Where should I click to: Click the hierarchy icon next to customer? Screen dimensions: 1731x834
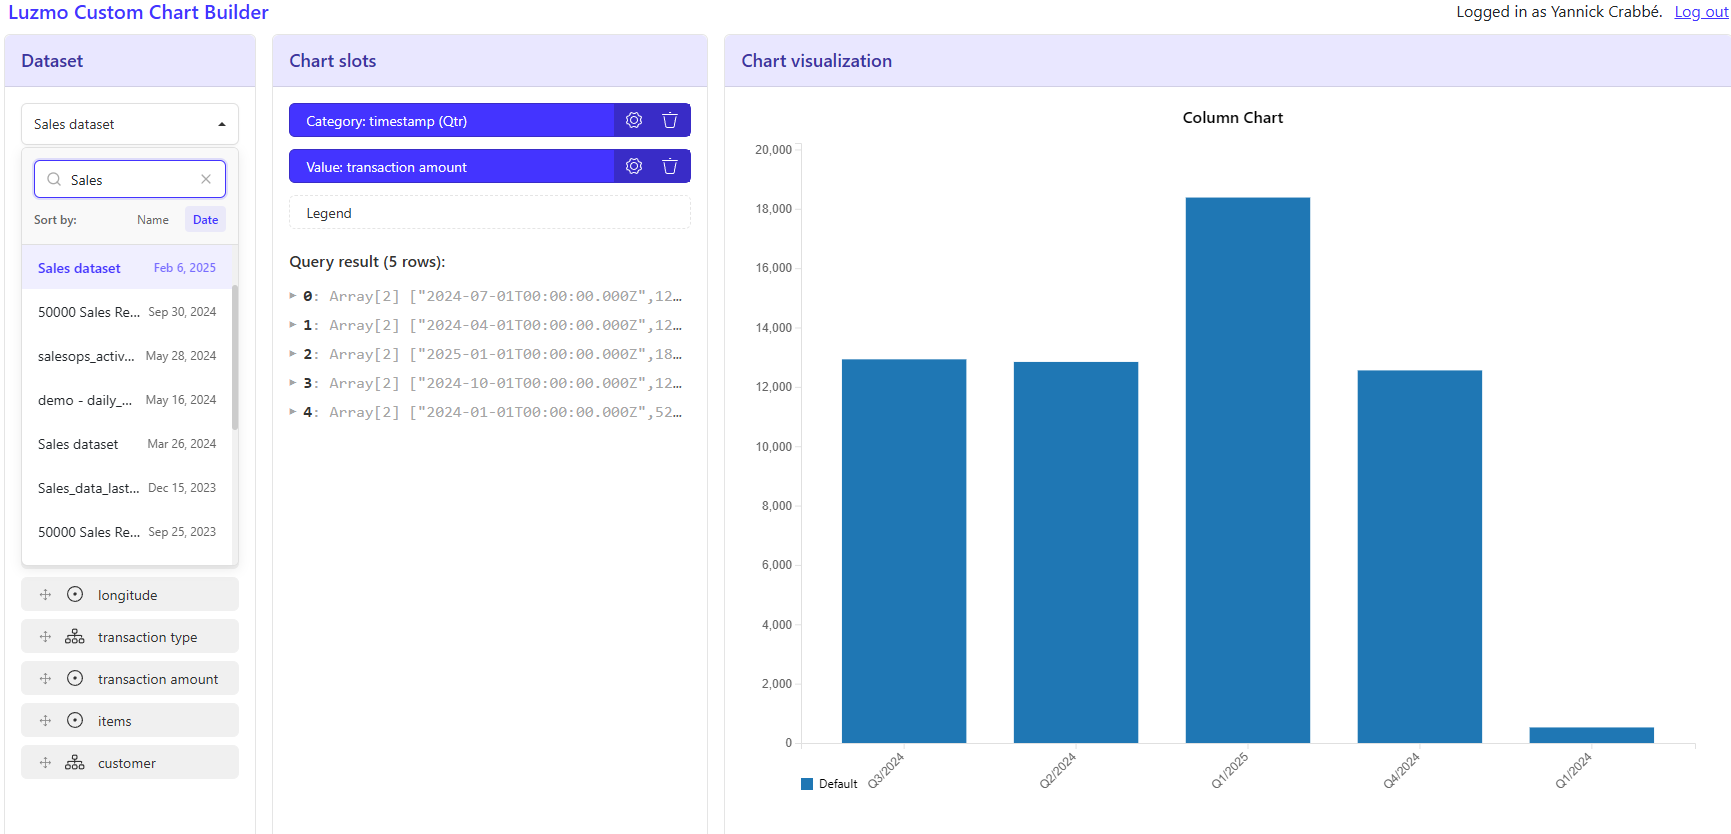(x=75, y=763)
